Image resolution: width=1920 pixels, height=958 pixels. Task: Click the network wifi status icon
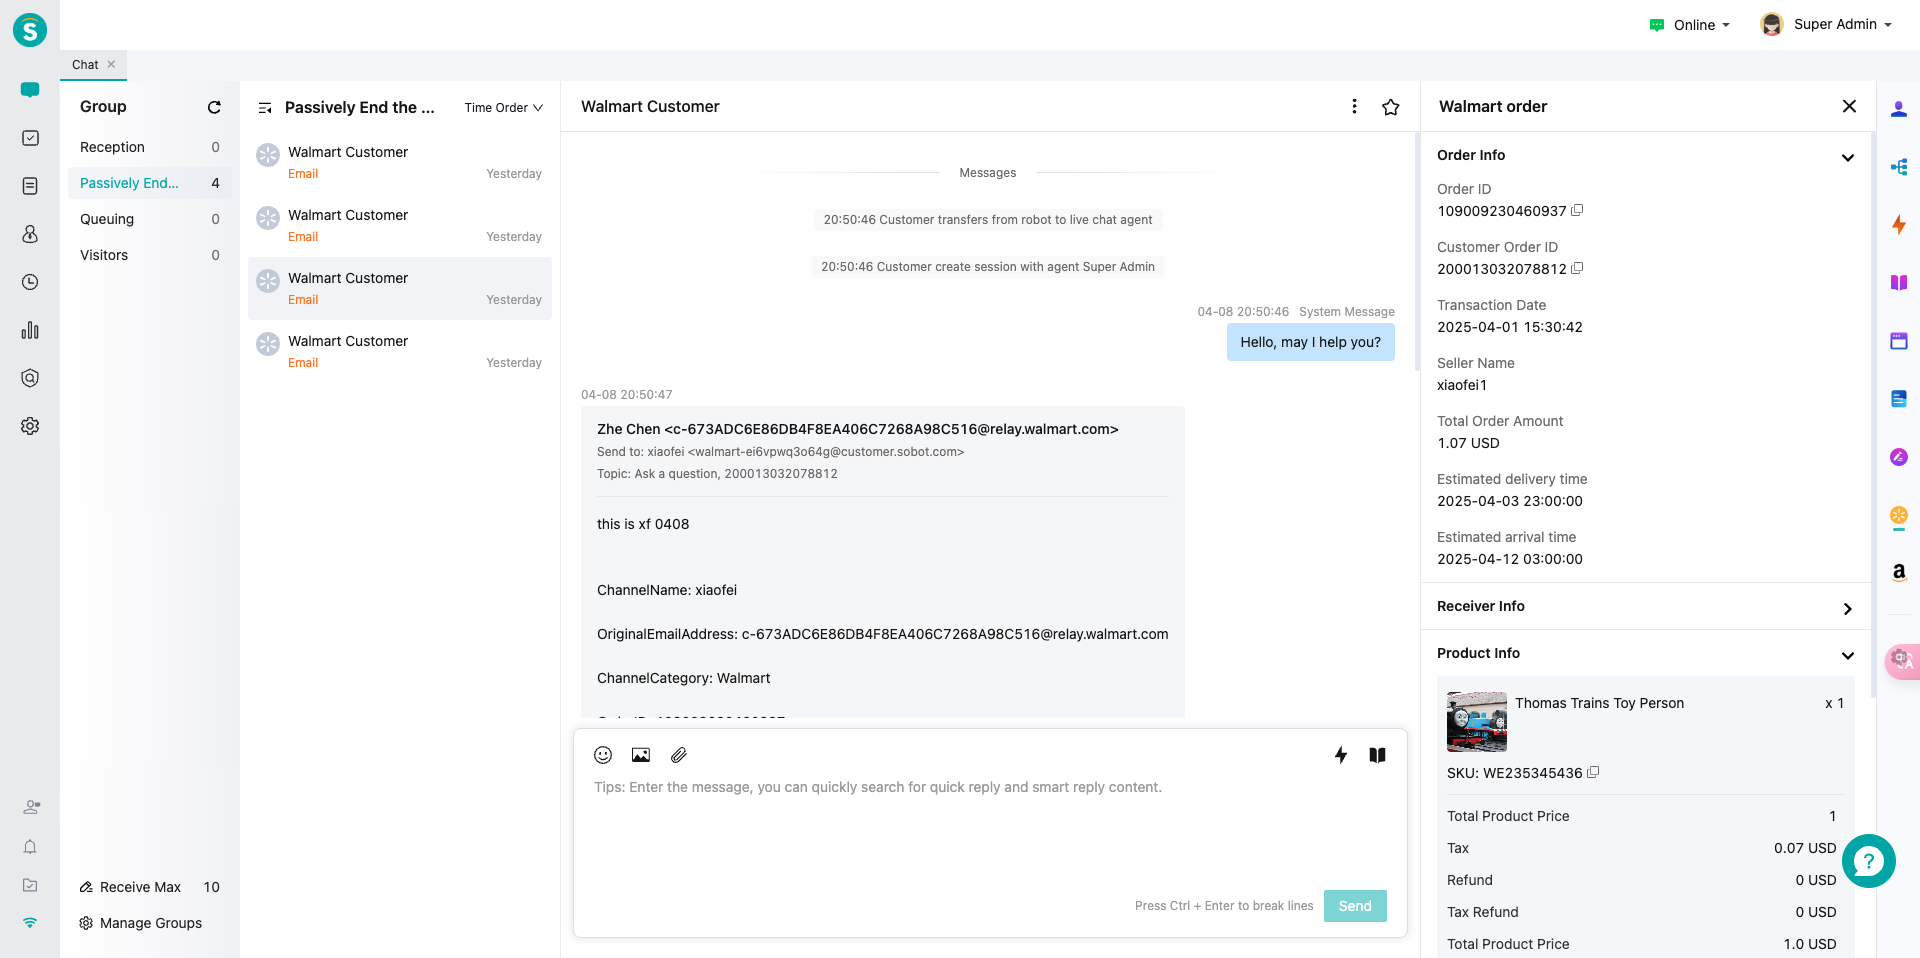click(30, 922)
